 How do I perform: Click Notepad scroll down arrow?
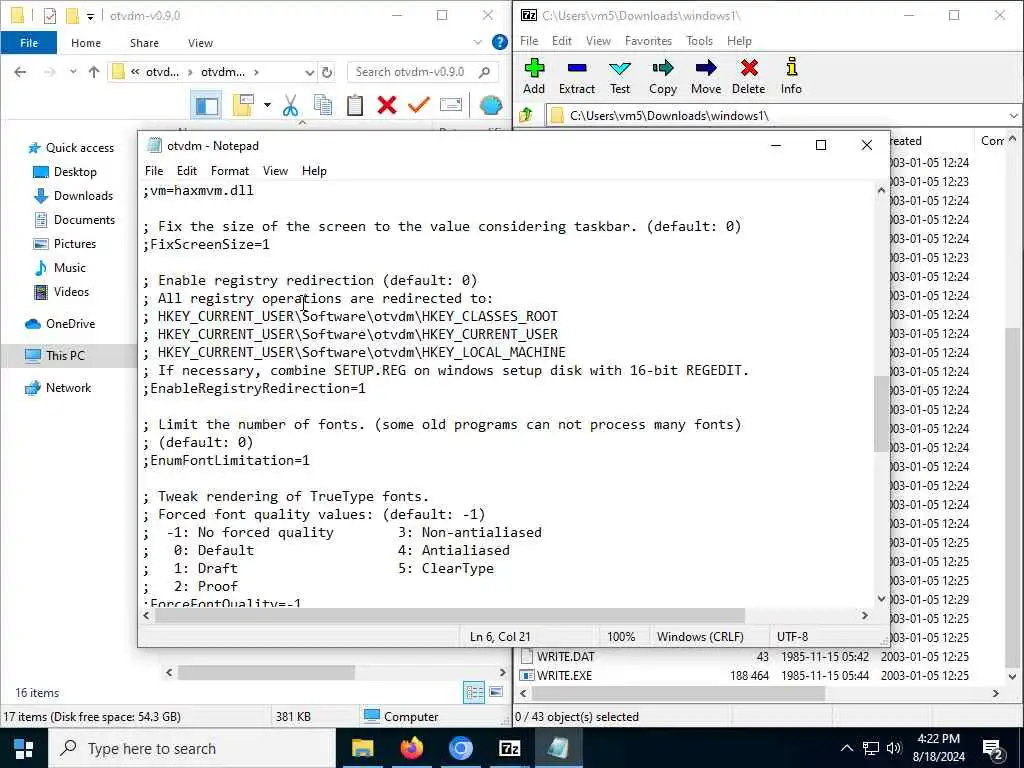click(881, 598)
